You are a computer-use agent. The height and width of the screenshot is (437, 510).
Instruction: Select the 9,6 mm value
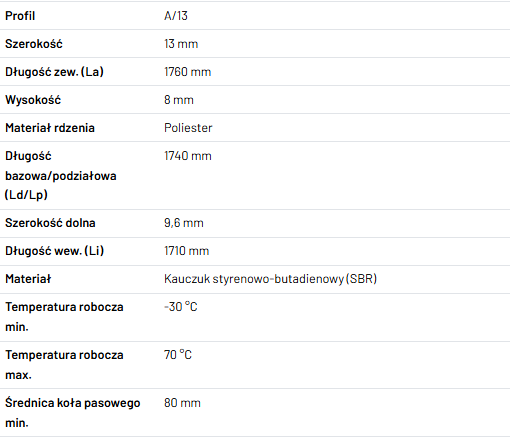point(184,223)
